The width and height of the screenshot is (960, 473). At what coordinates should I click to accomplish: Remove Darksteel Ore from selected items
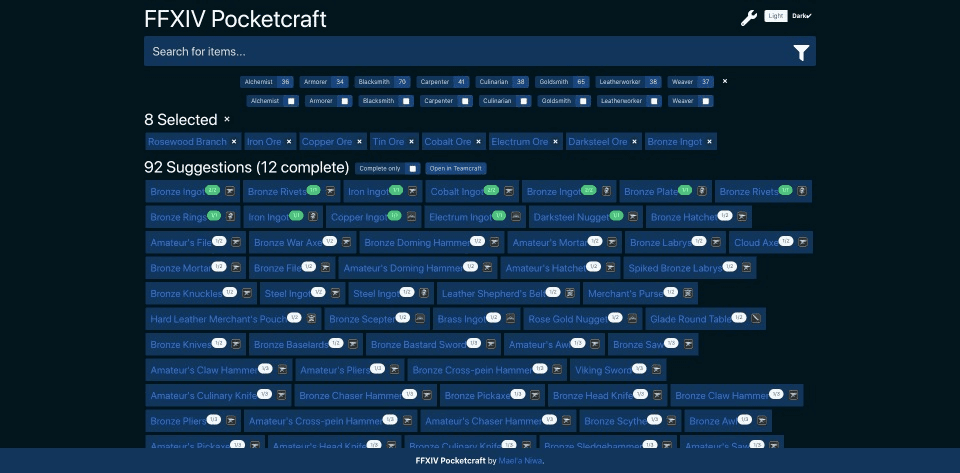tap(634, 142)
